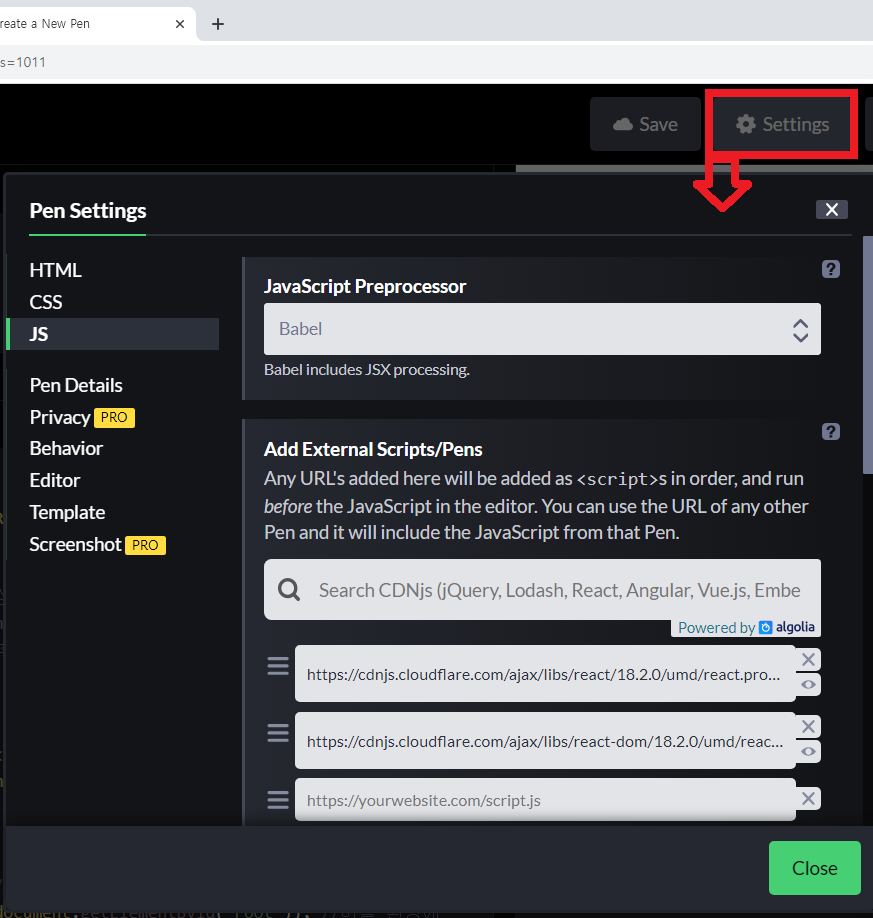Click the 'JavaScript Preprocessor' heading
The image size is (873, 918).
tap(365, 286)
